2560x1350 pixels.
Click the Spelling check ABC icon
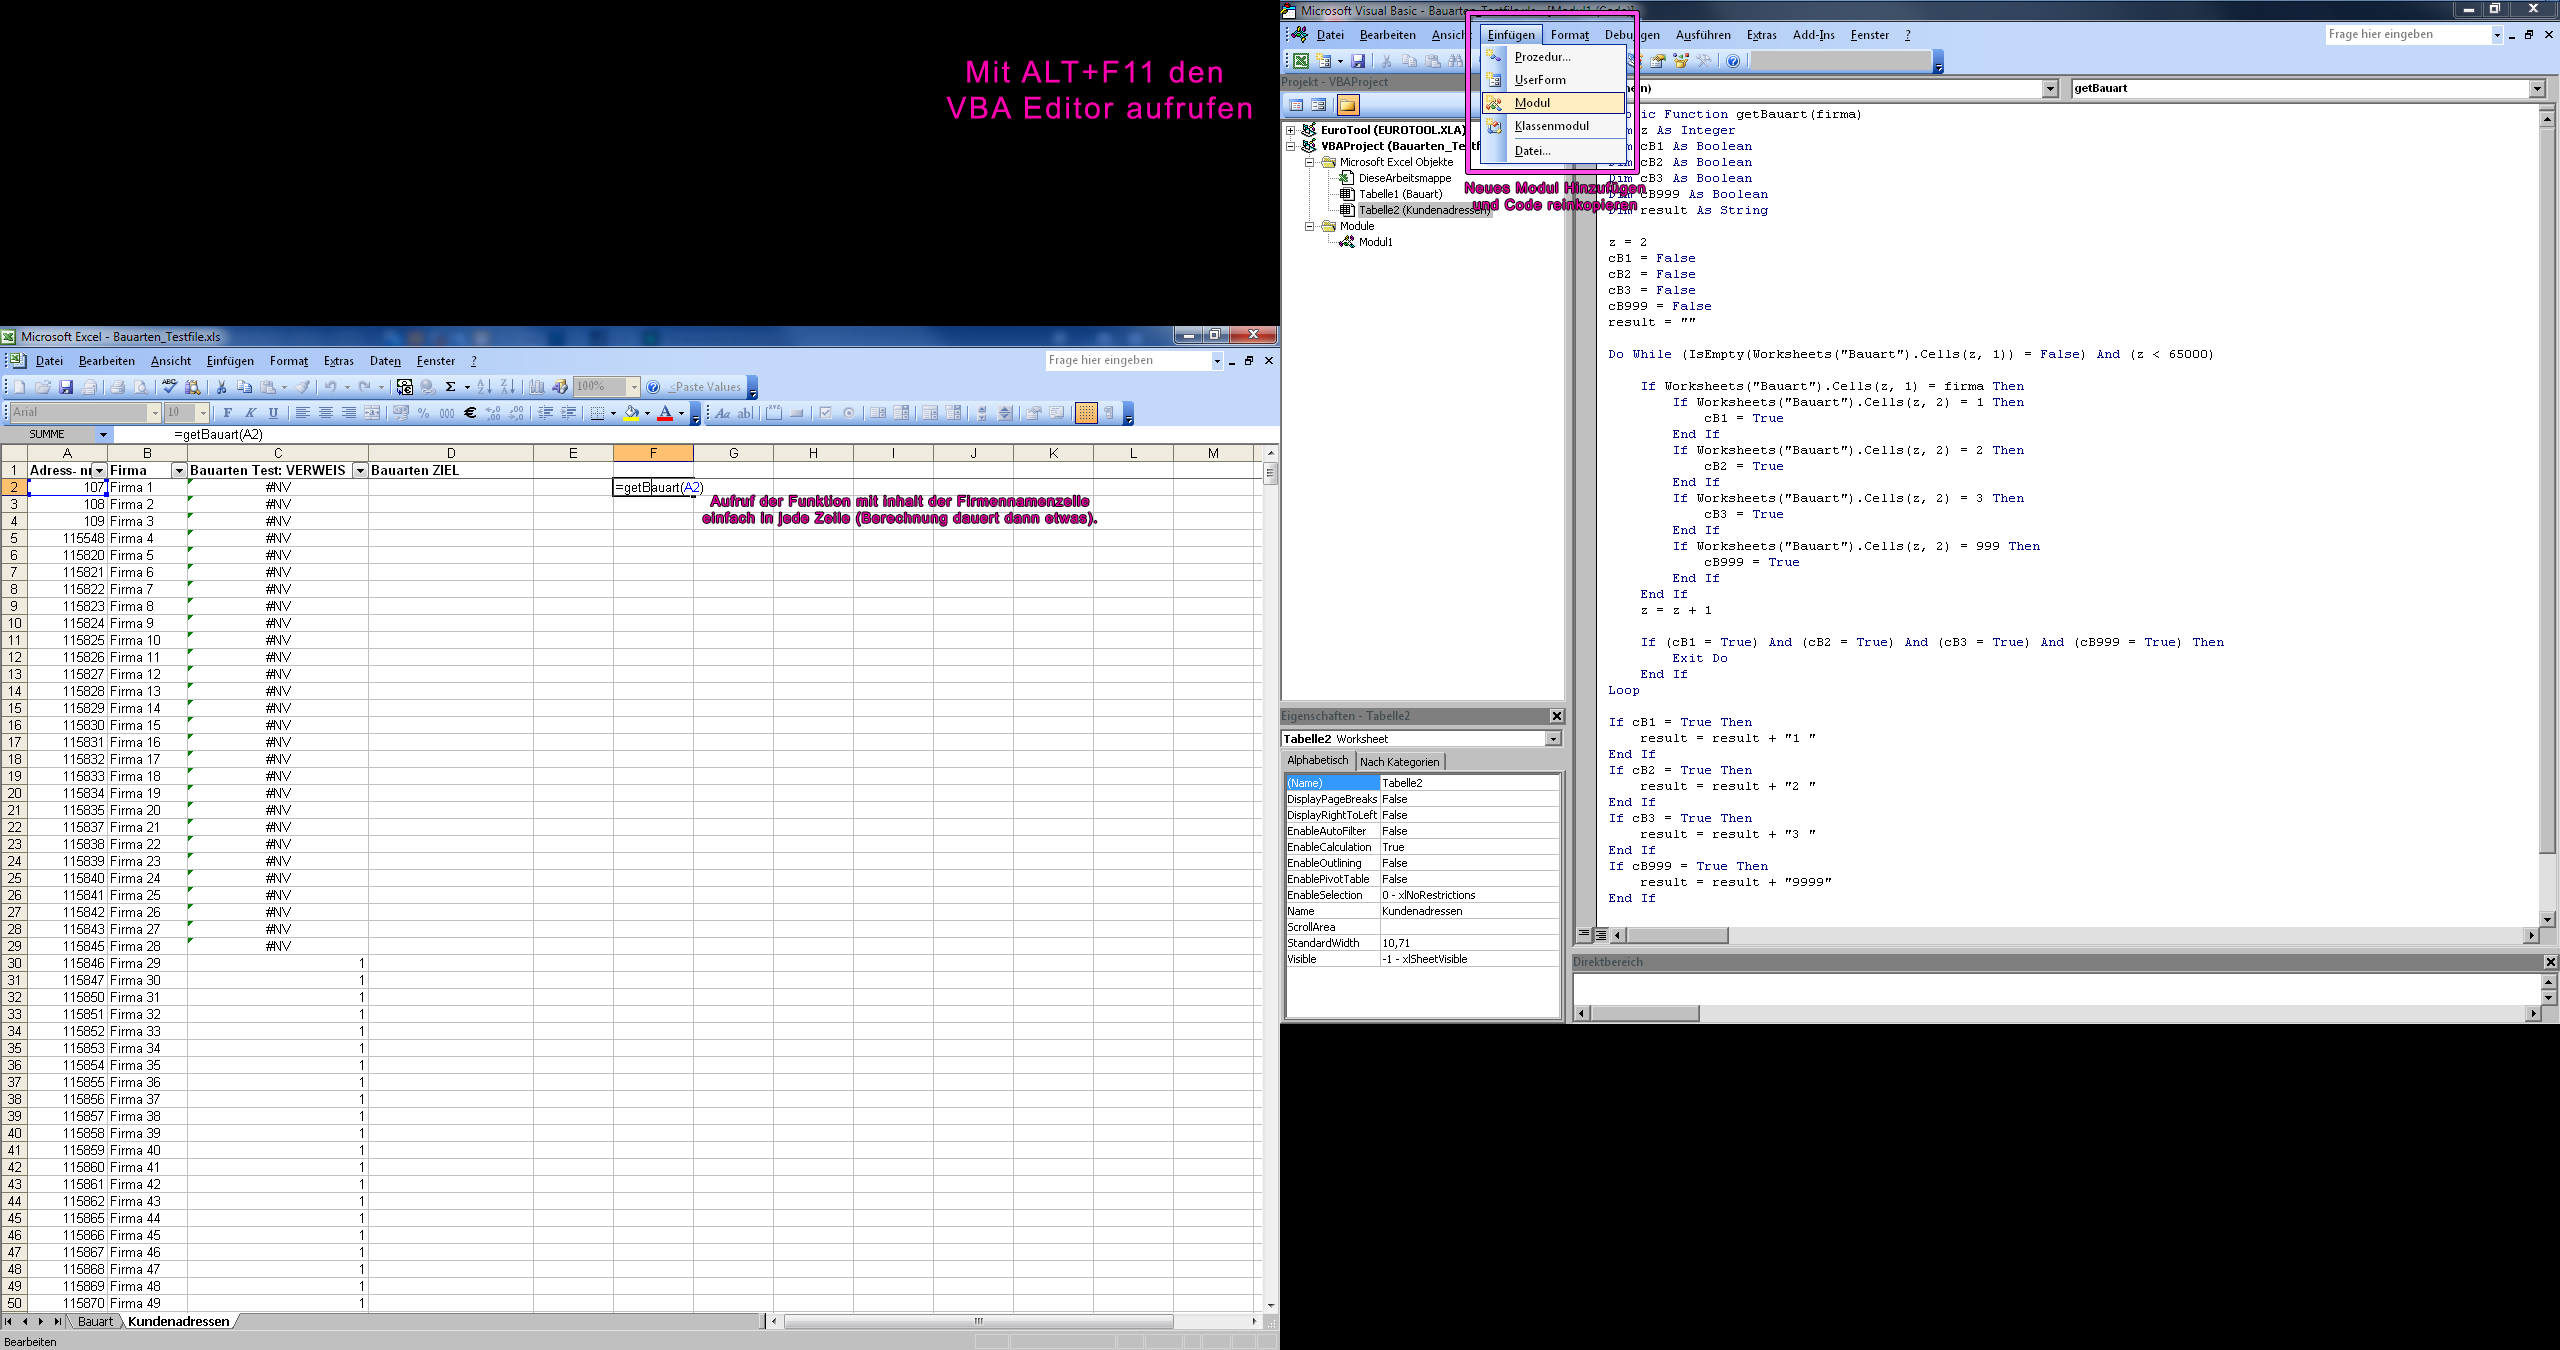pyautogui.click(x=169, y=387)
